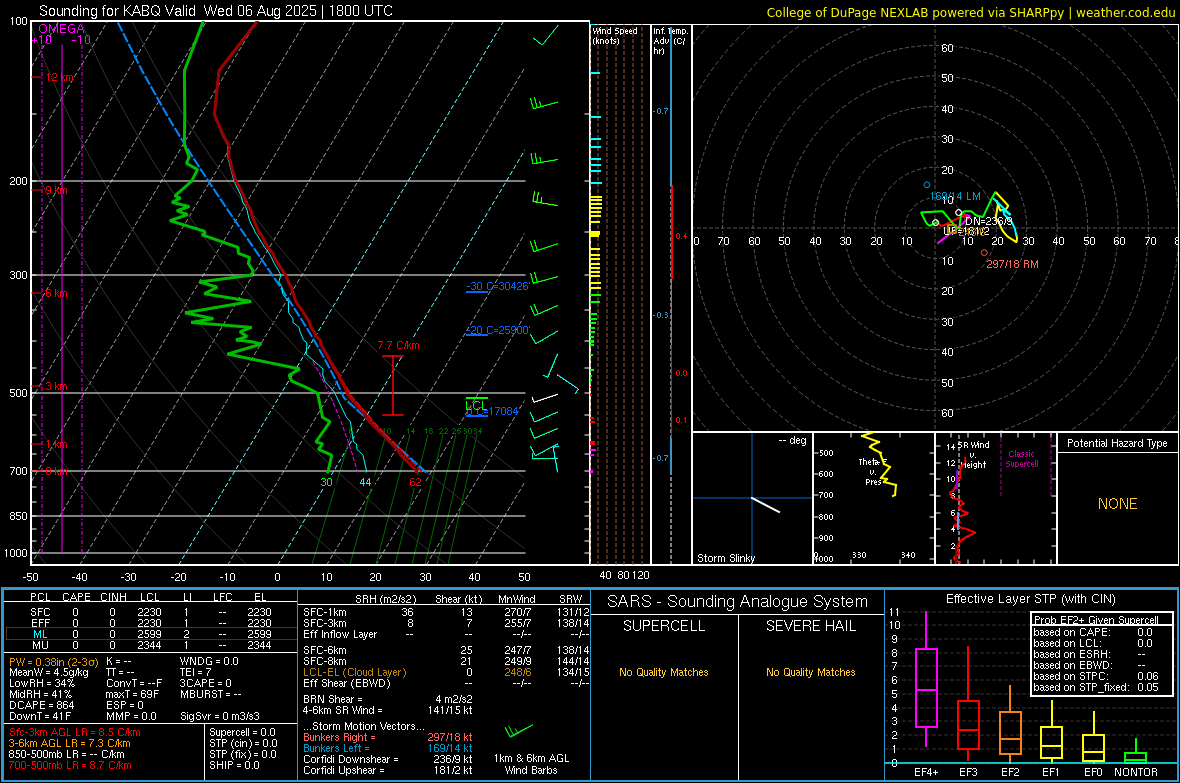Click 'No Quality Matches' under SEVERE HAIL

point(810,672)
